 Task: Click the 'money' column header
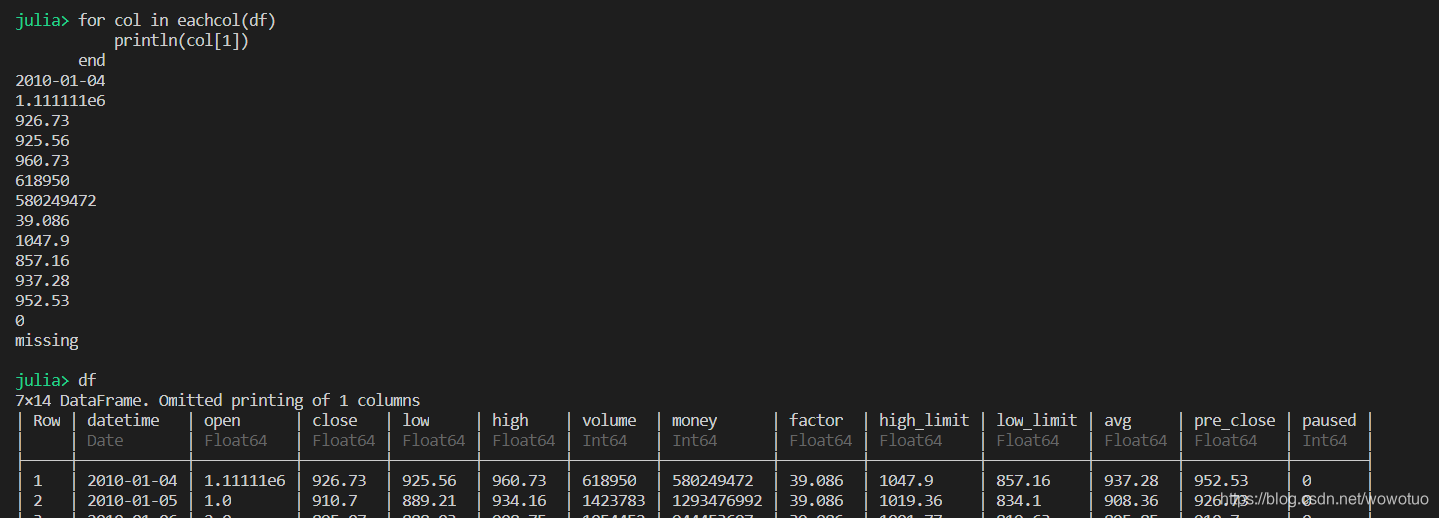tap(695, 421)
